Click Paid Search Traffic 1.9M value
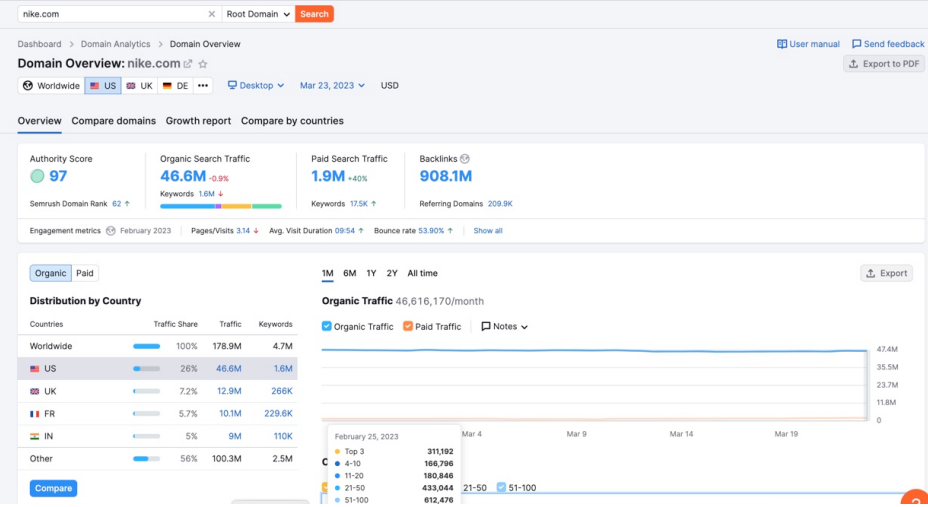Screen dimensions: 928x507 point(328,176)
